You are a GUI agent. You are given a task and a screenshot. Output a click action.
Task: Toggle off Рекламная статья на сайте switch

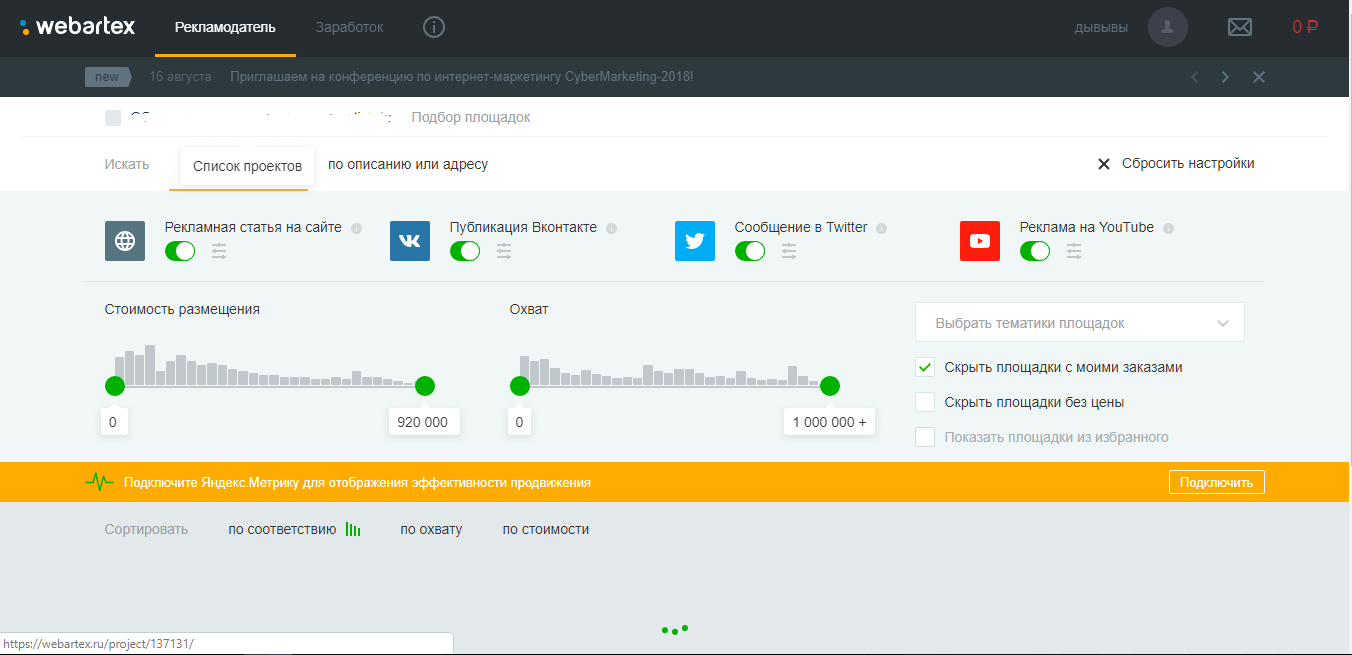[180, 251]
